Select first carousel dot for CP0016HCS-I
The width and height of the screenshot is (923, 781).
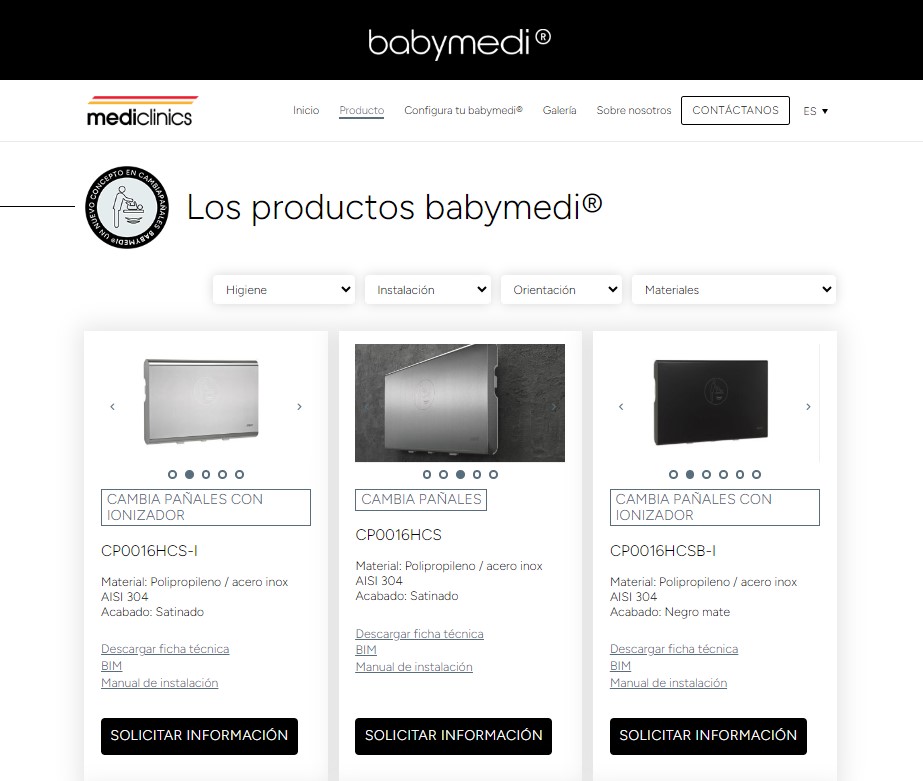pyautogui.click(x=172, y=474)
